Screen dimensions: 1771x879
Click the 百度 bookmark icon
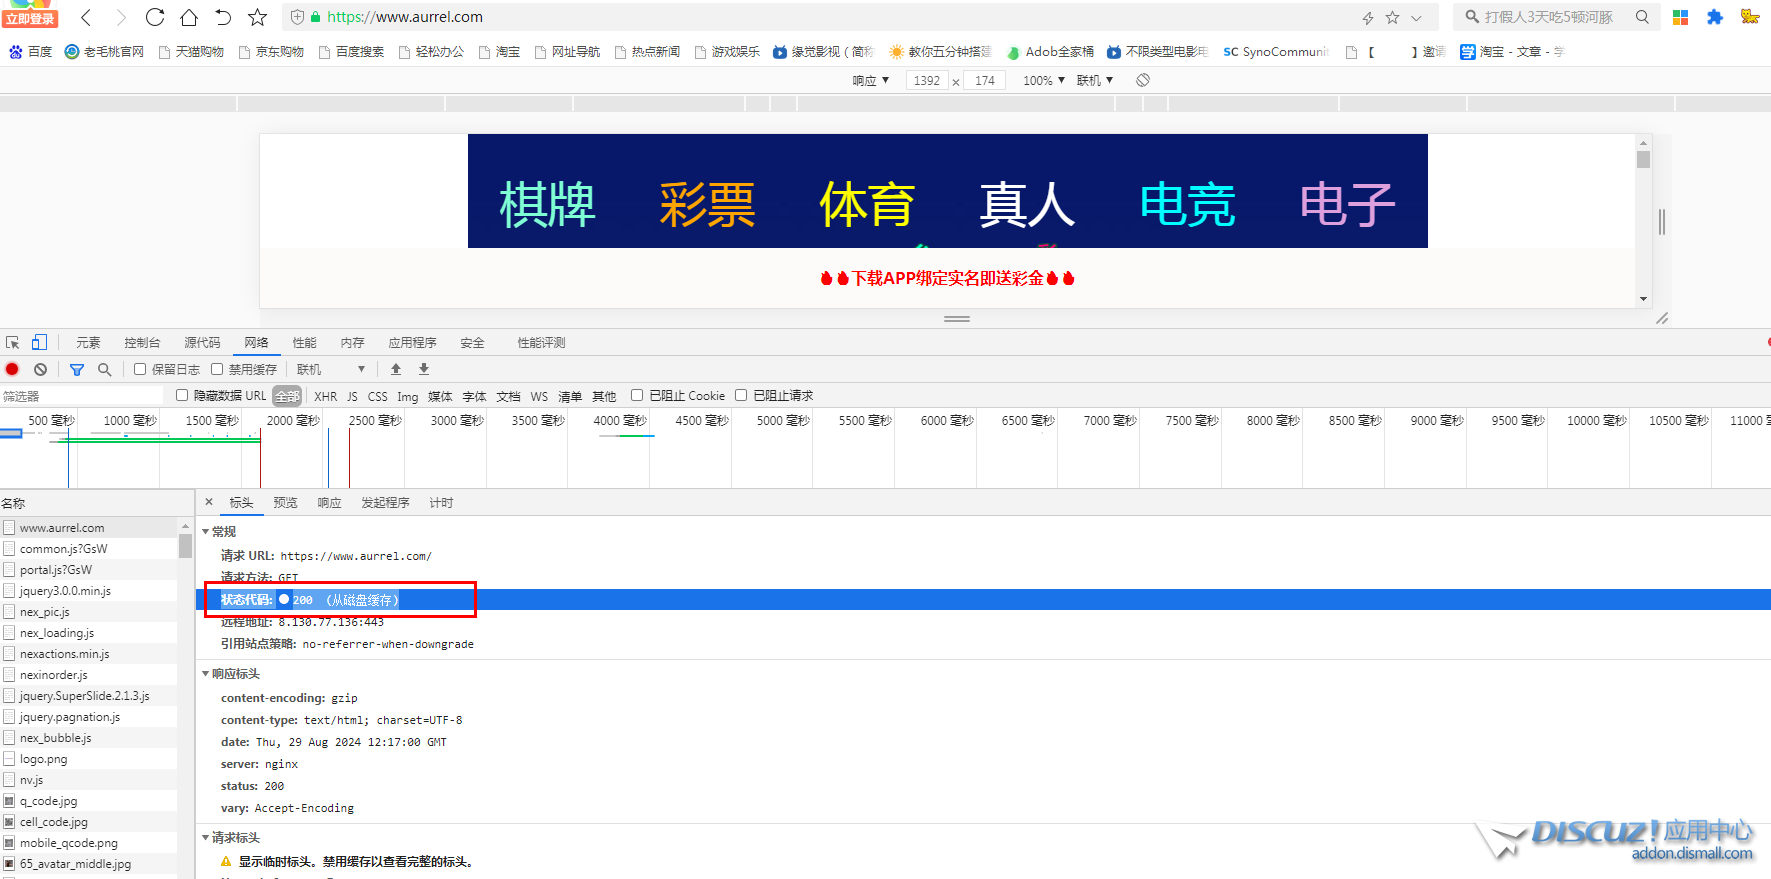(16, 52)
